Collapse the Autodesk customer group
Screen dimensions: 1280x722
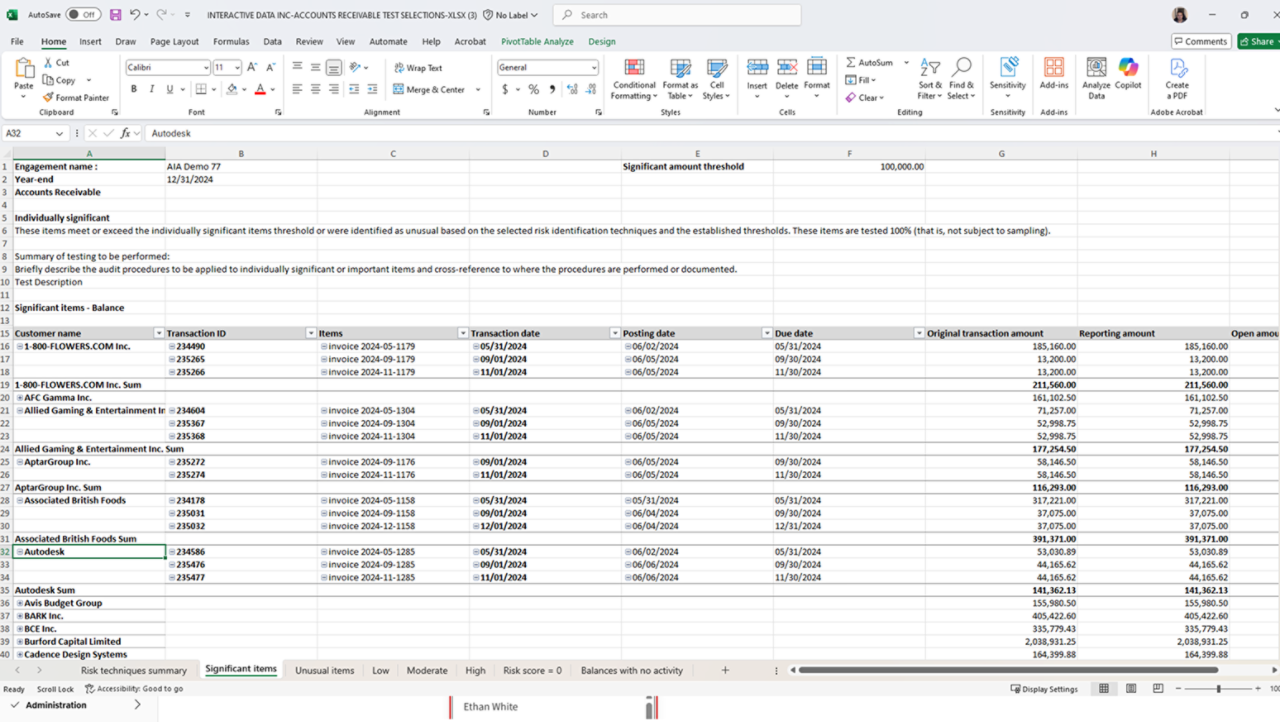[x=20, y=552]
